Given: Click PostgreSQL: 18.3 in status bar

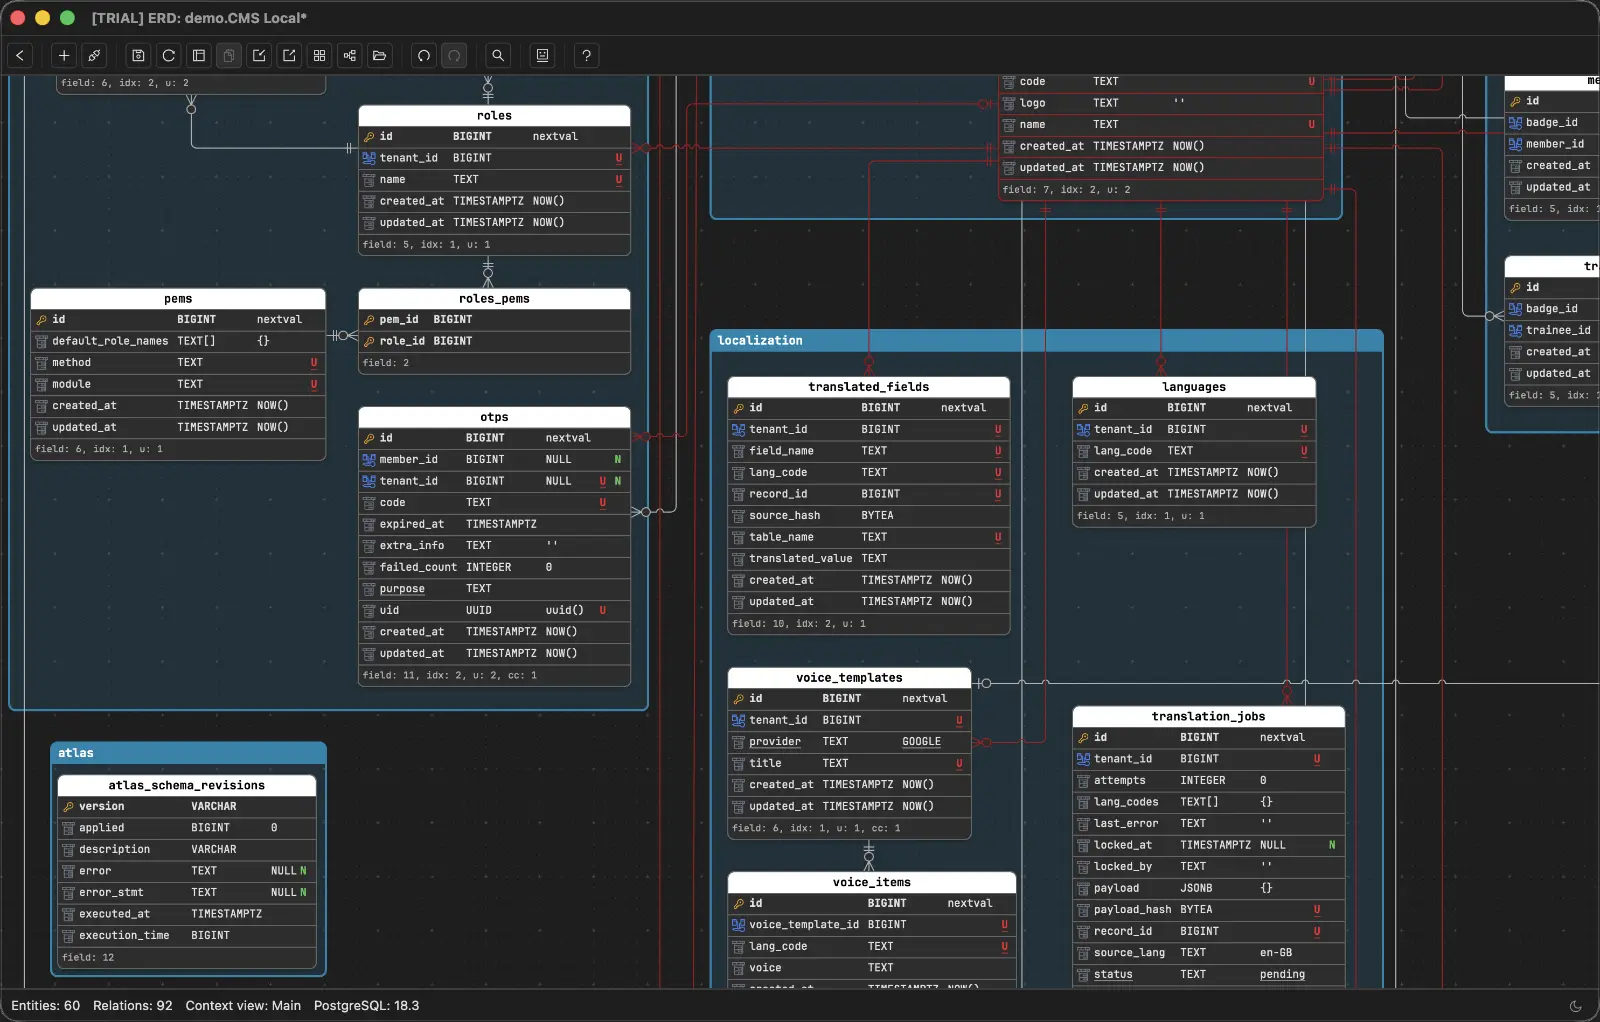Looking at the screenshot, I should click(366, 1006).
